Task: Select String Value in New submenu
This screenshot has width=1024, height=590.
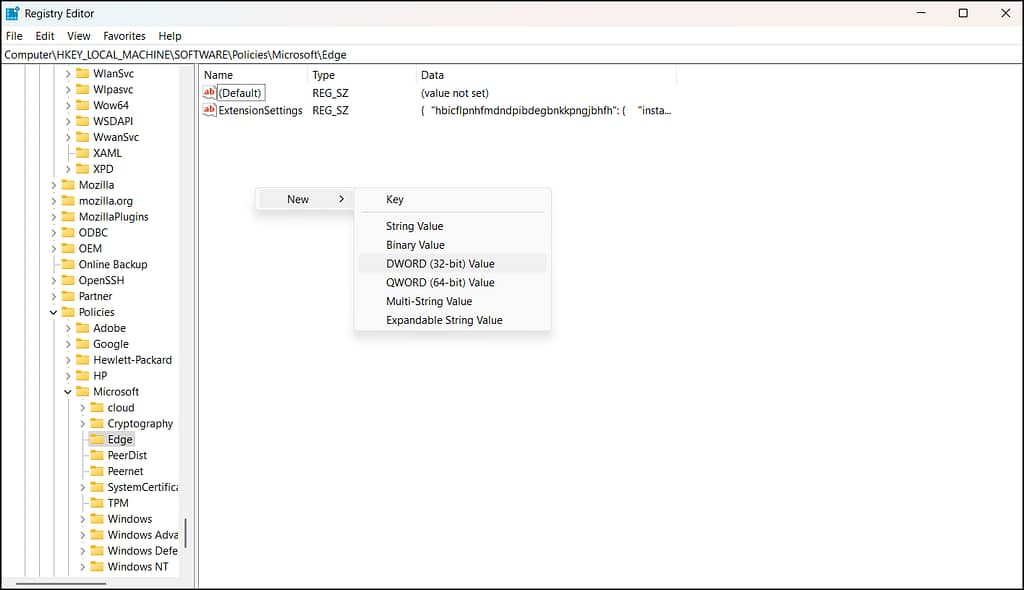Action: (x=414, y=226)
